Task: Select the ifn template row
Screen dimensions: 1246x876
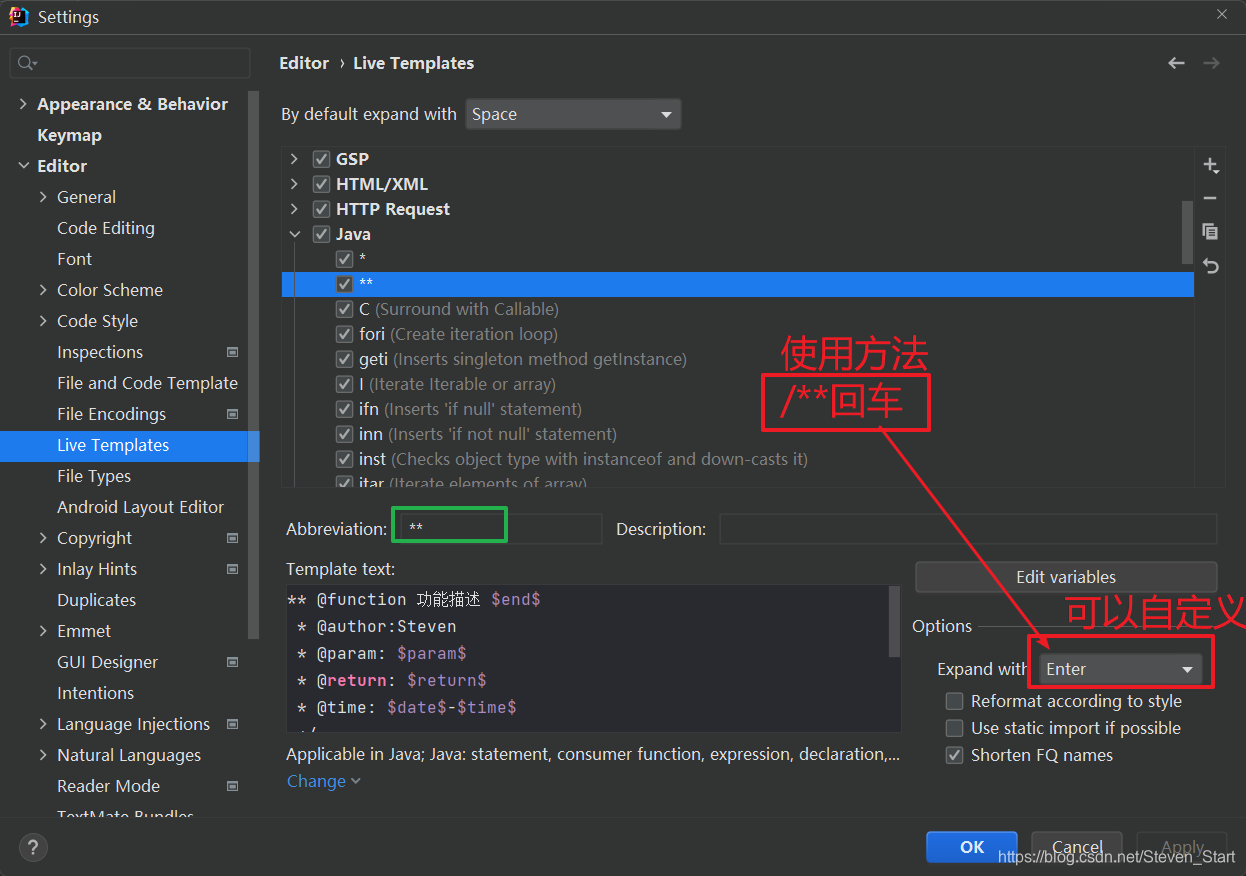Action: [738, 409]
